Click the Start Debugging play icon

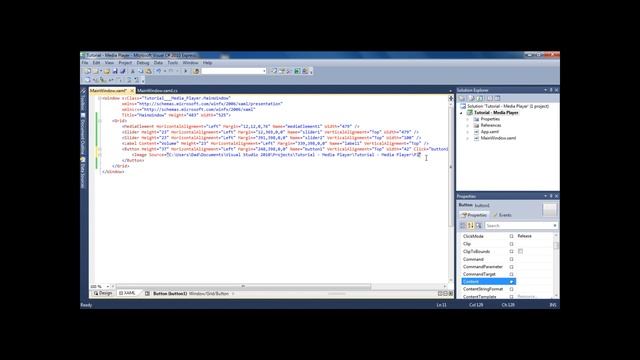[186, 71]
